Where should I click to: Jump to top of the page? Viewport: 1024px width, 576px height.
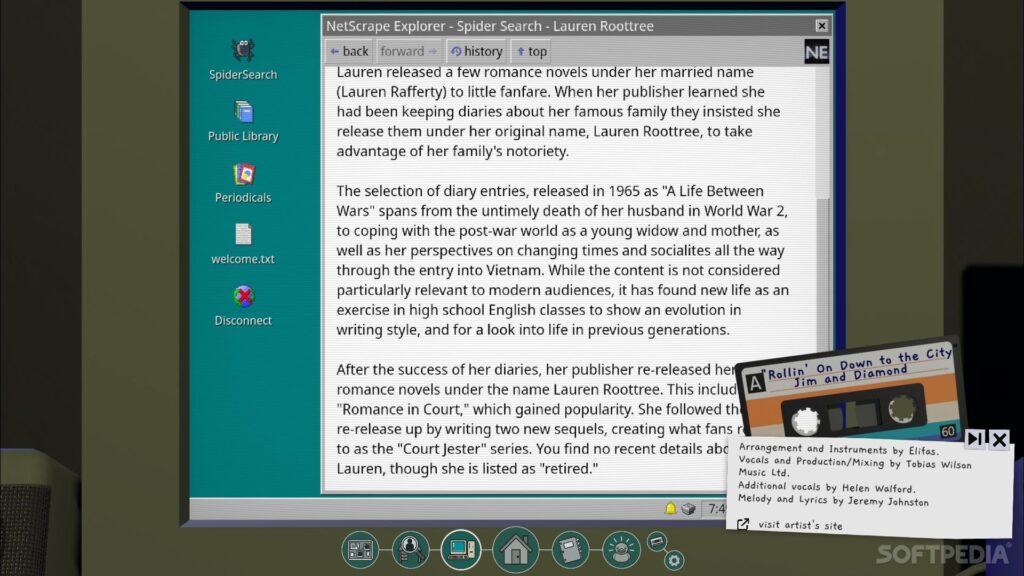[530, 51]
